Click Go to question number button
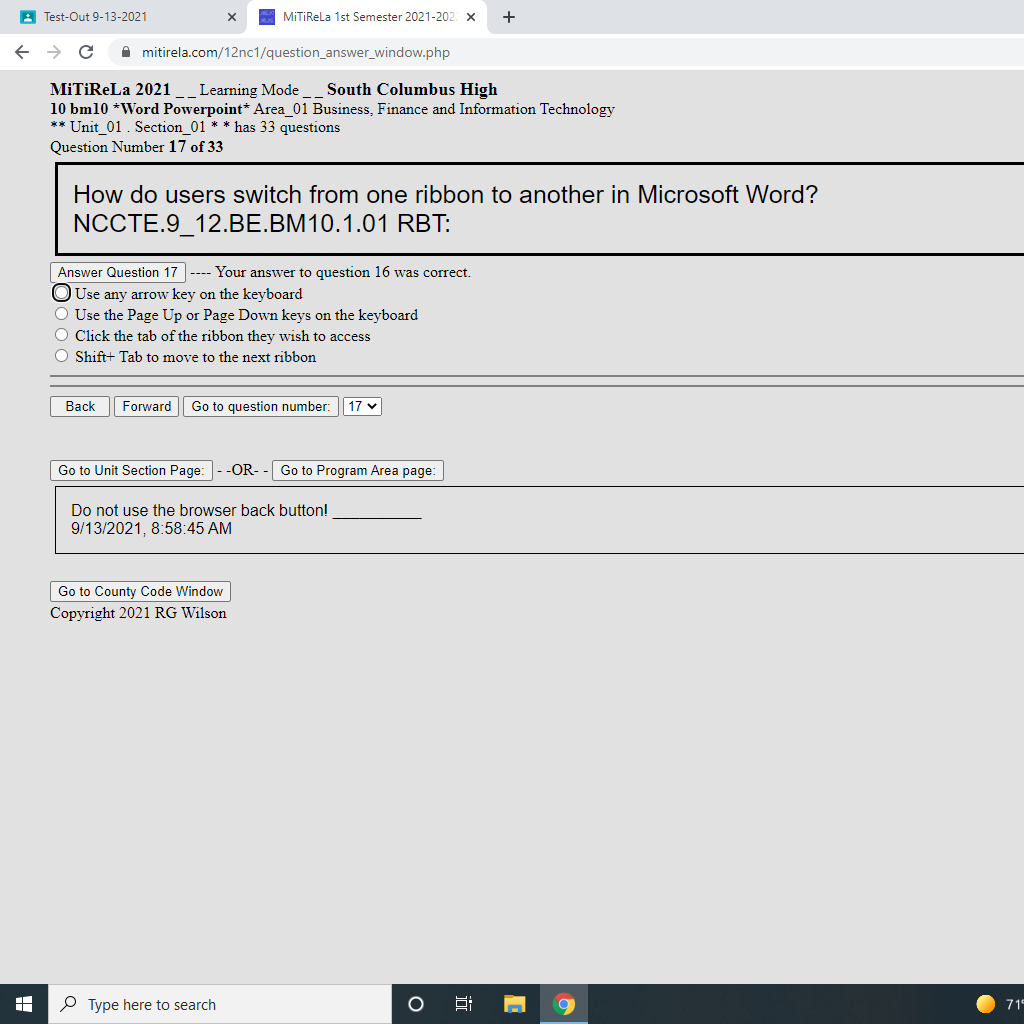 click(x=261, y=406)
